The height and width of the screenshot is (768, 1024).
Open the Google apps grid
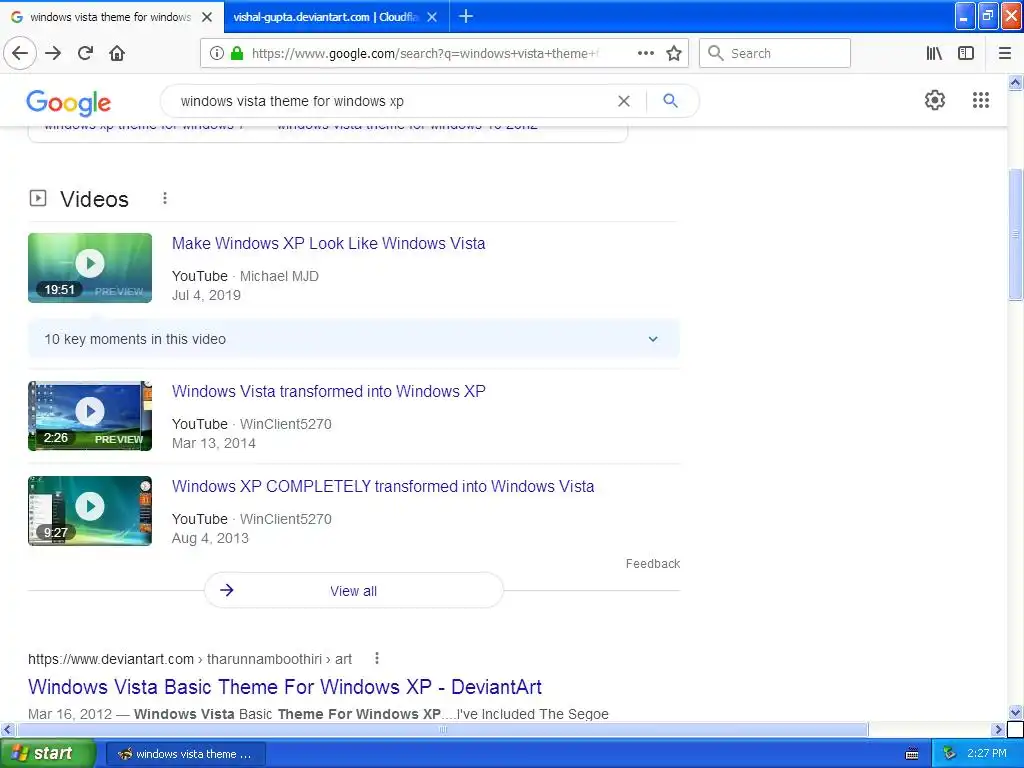pos(980,100)
